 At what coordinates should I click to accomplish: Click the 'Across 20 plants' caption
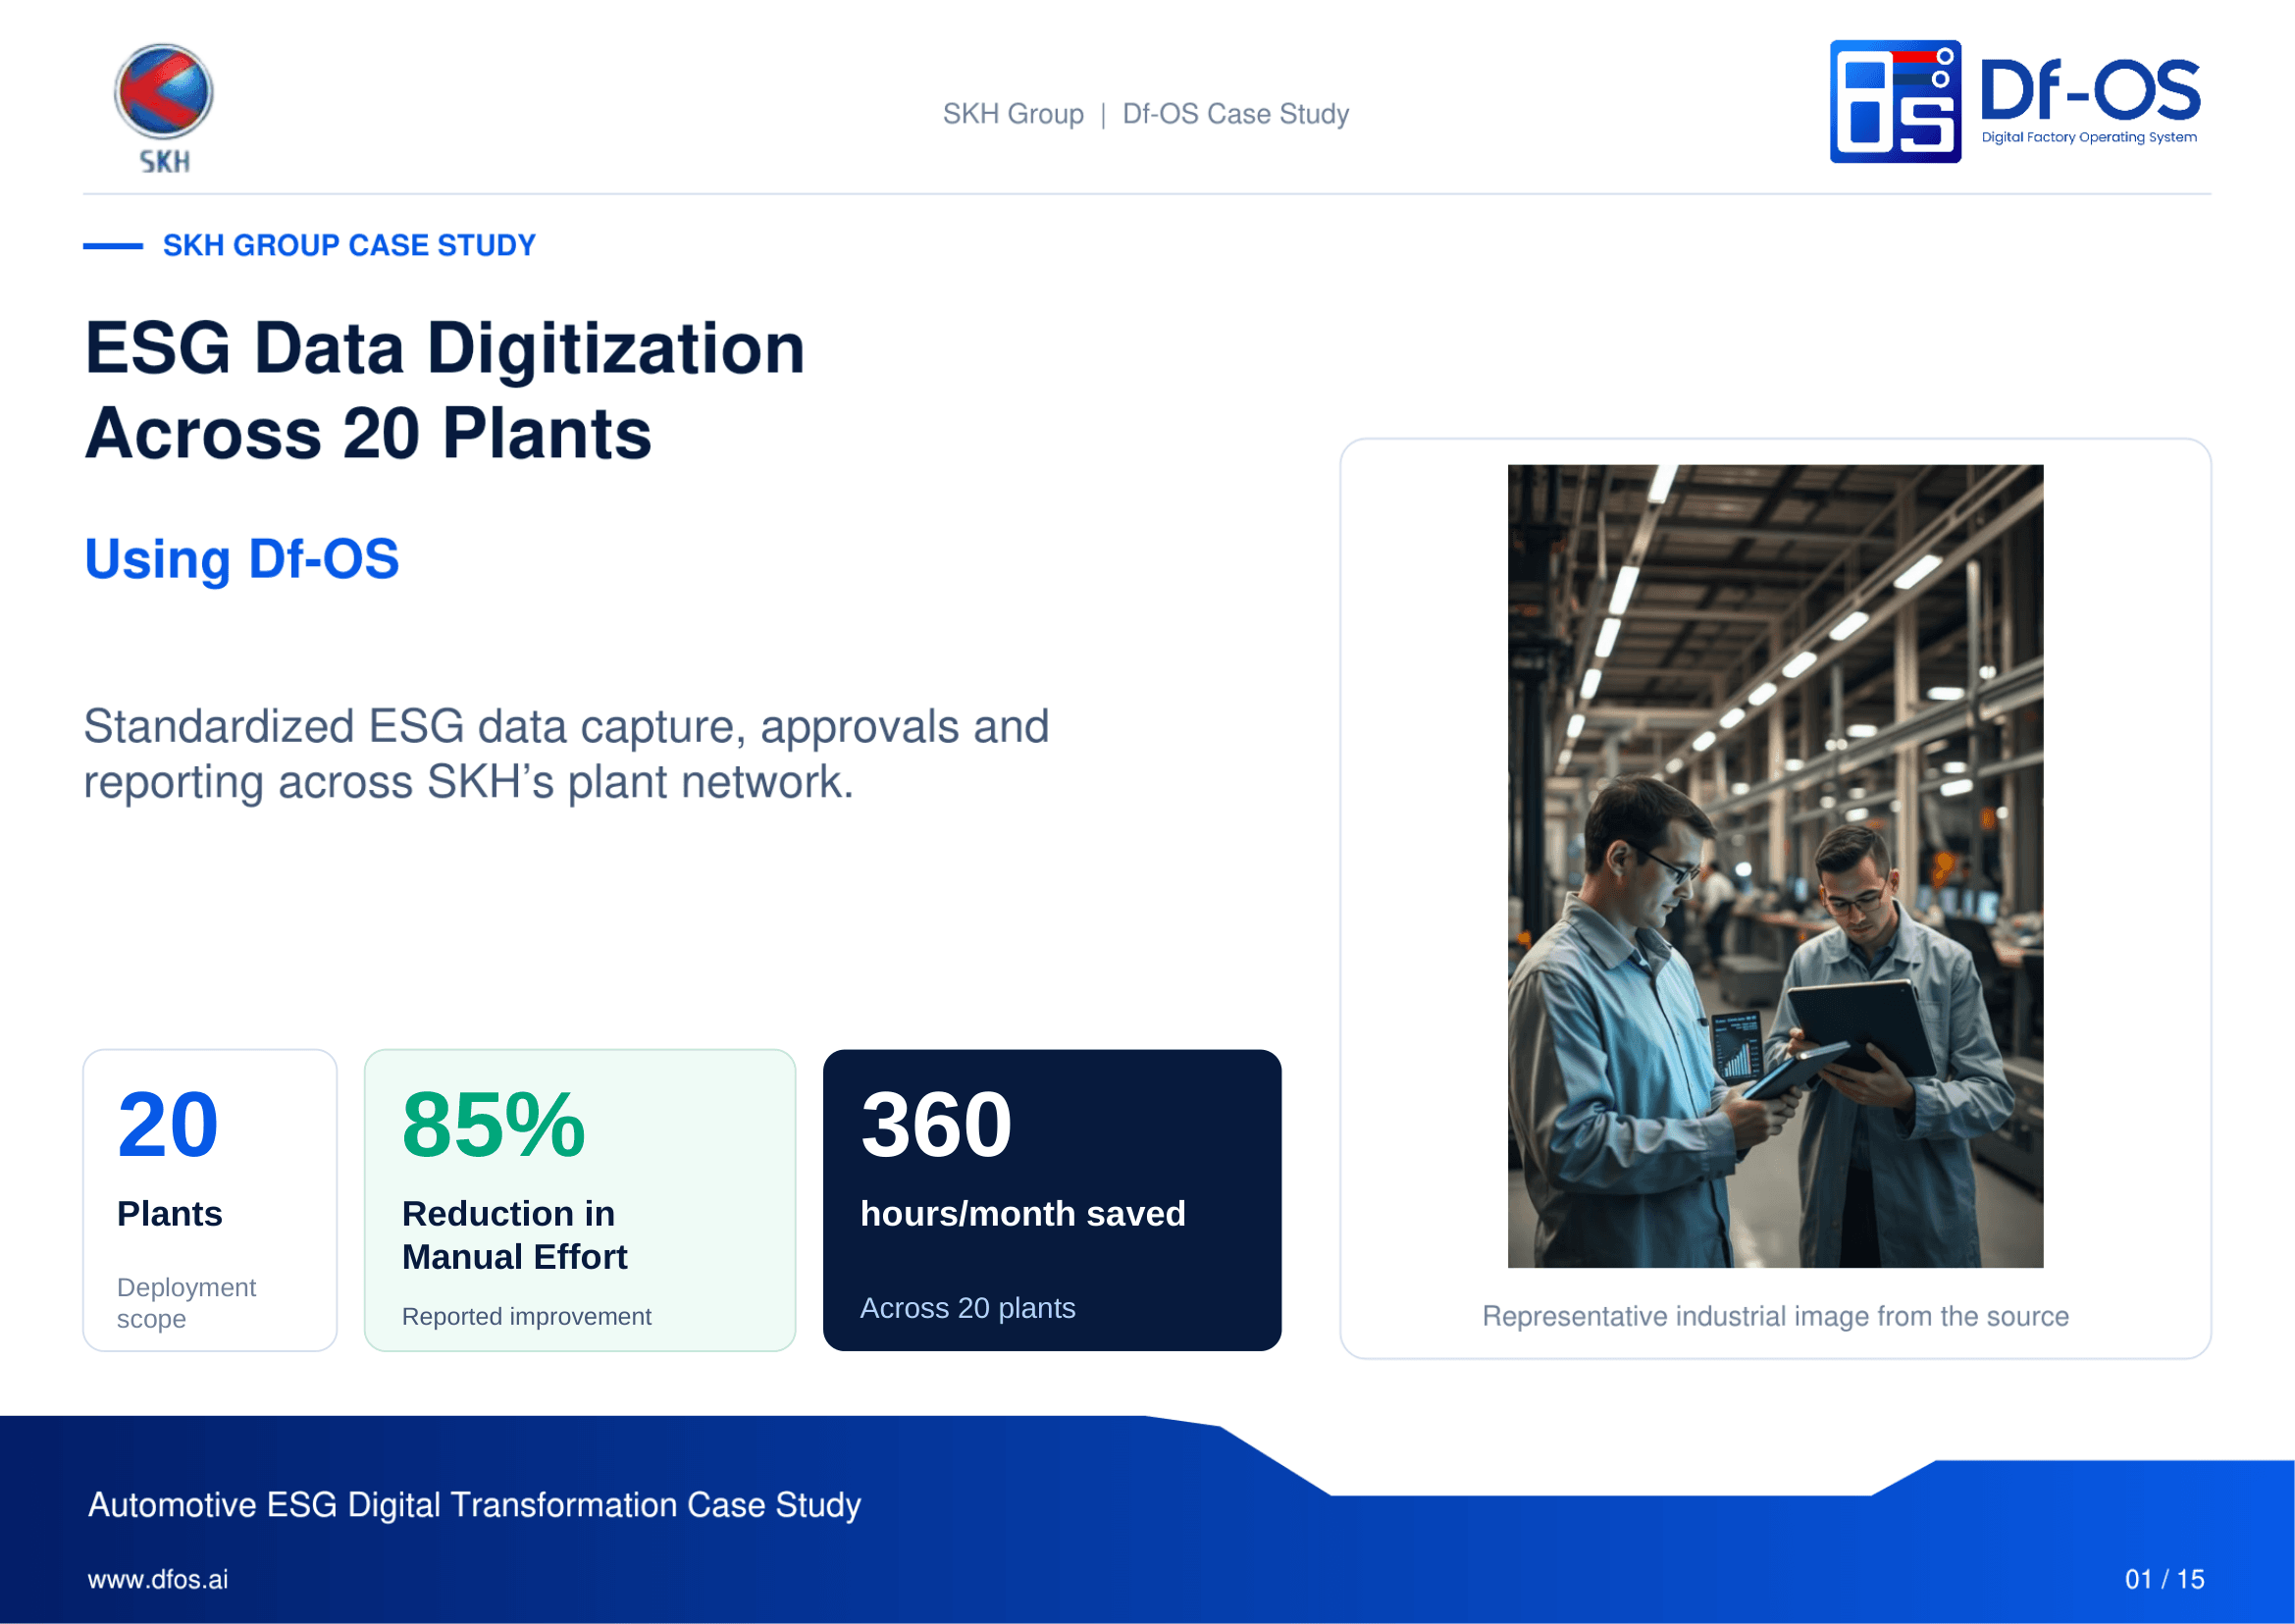click(968, 1308)
